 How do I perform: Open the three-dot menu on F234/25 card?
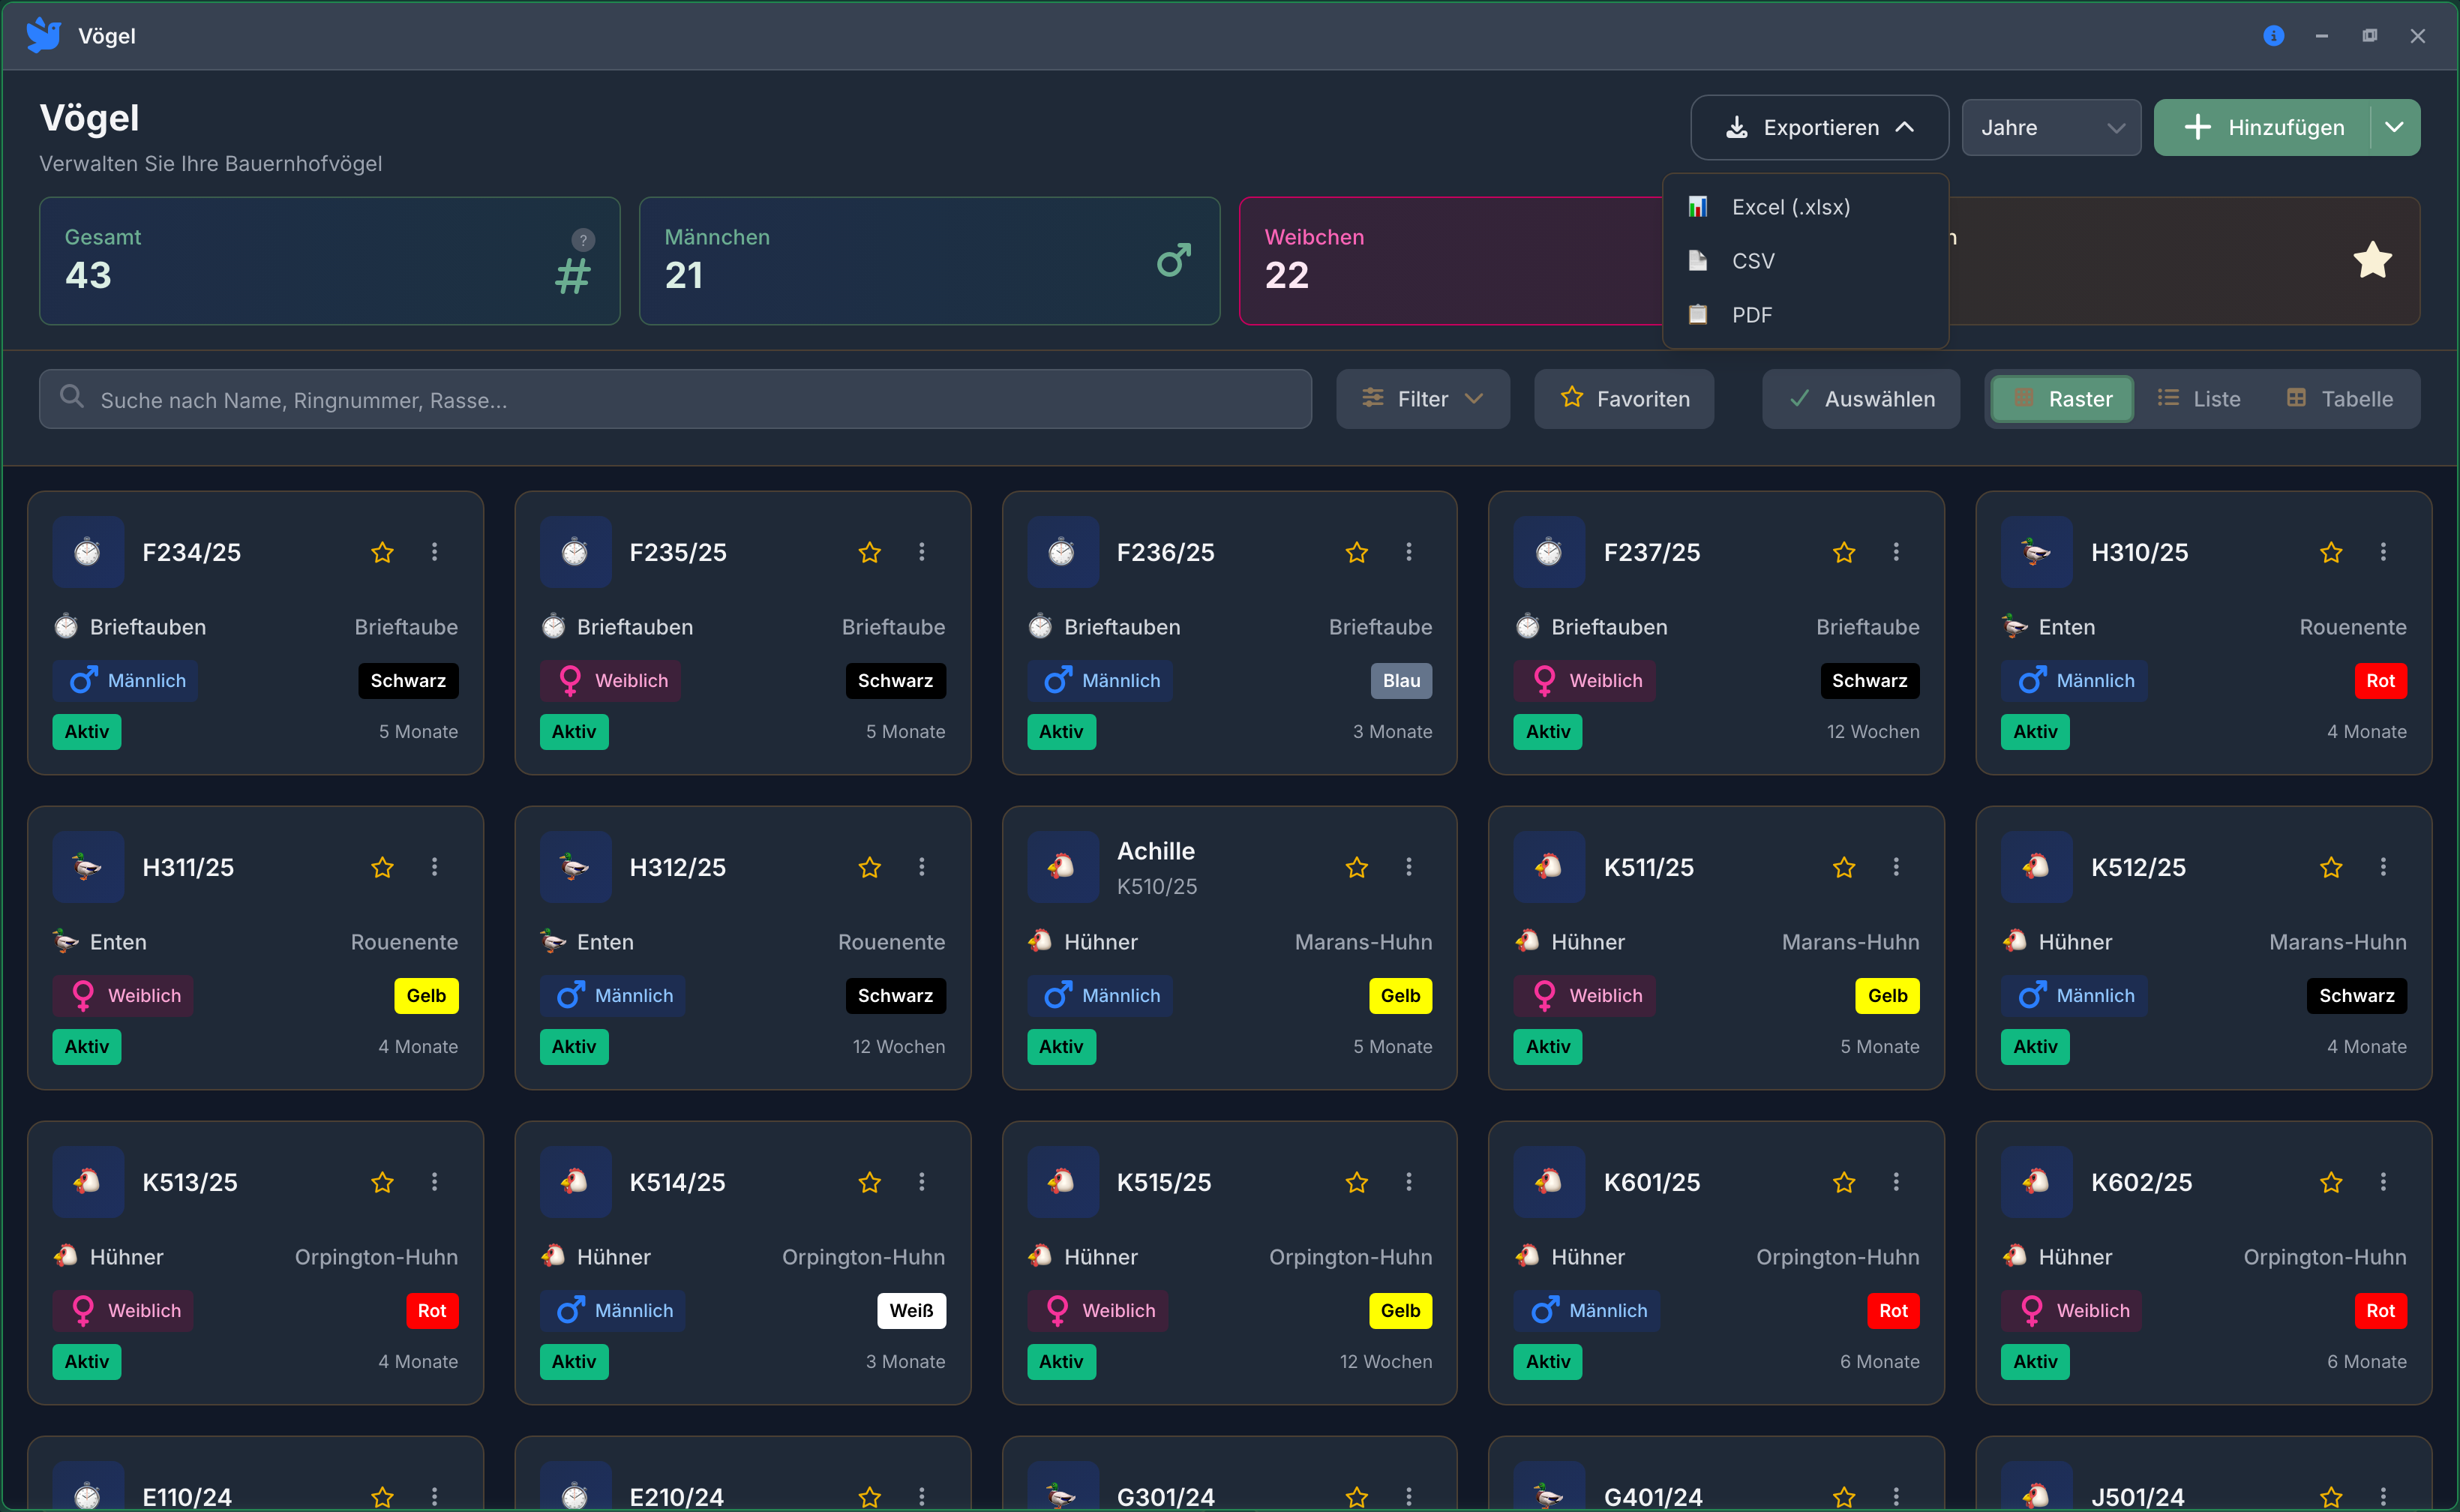coord(434,552)
